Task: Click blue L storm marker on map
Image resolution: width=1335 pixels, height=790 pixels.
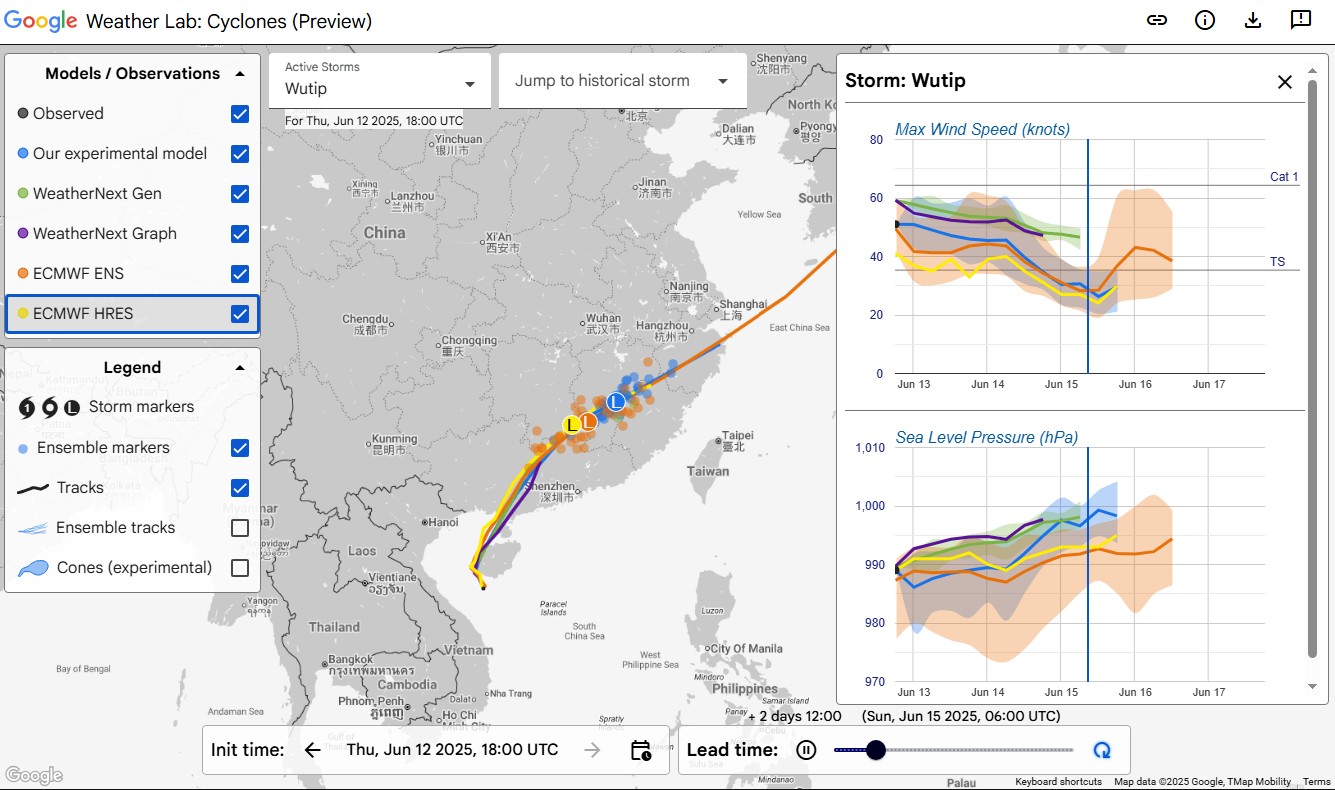Action: (616, 402)
